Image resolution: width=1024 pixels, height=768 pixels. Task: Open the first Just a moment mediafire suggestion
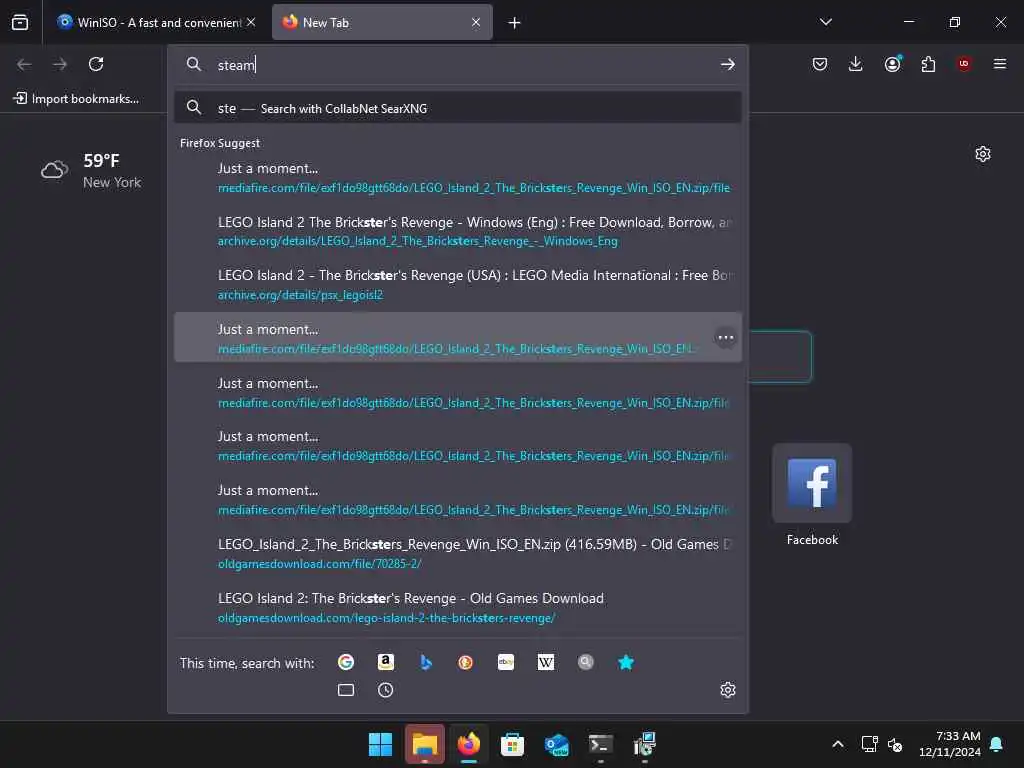[x=458, y=178]
